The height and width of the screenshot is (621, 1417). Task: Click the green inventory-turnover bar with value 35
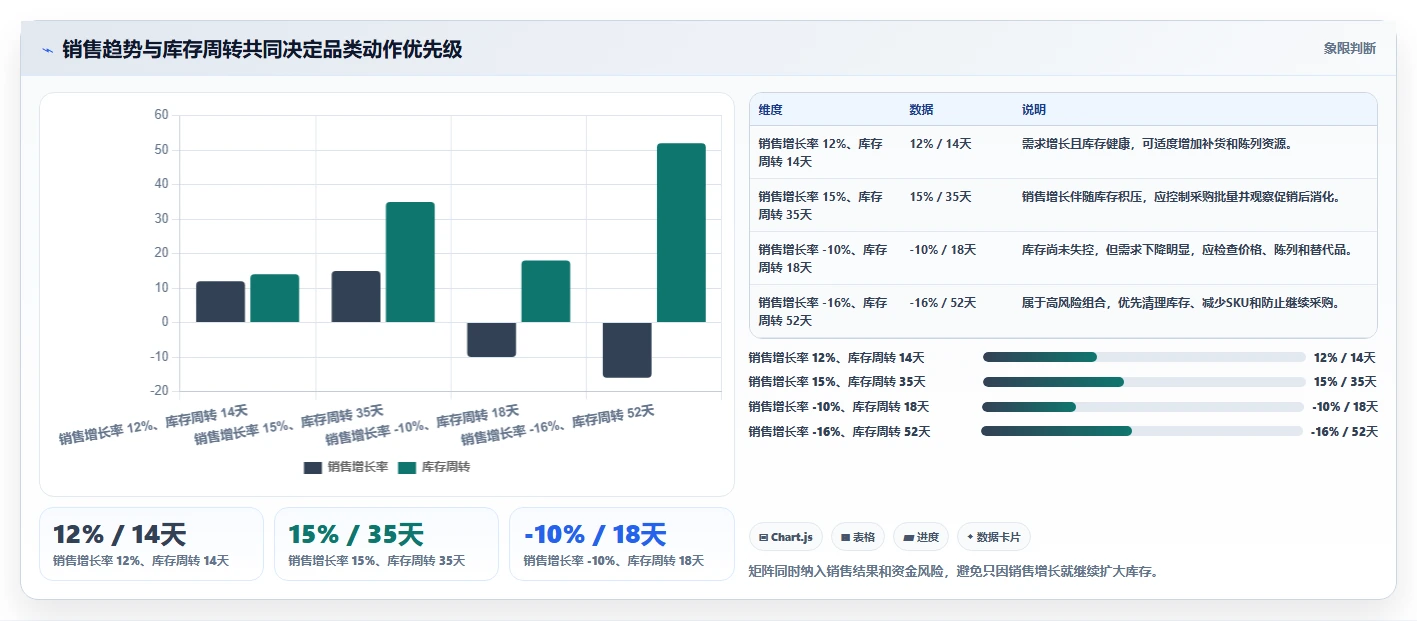tap(410, 262)
